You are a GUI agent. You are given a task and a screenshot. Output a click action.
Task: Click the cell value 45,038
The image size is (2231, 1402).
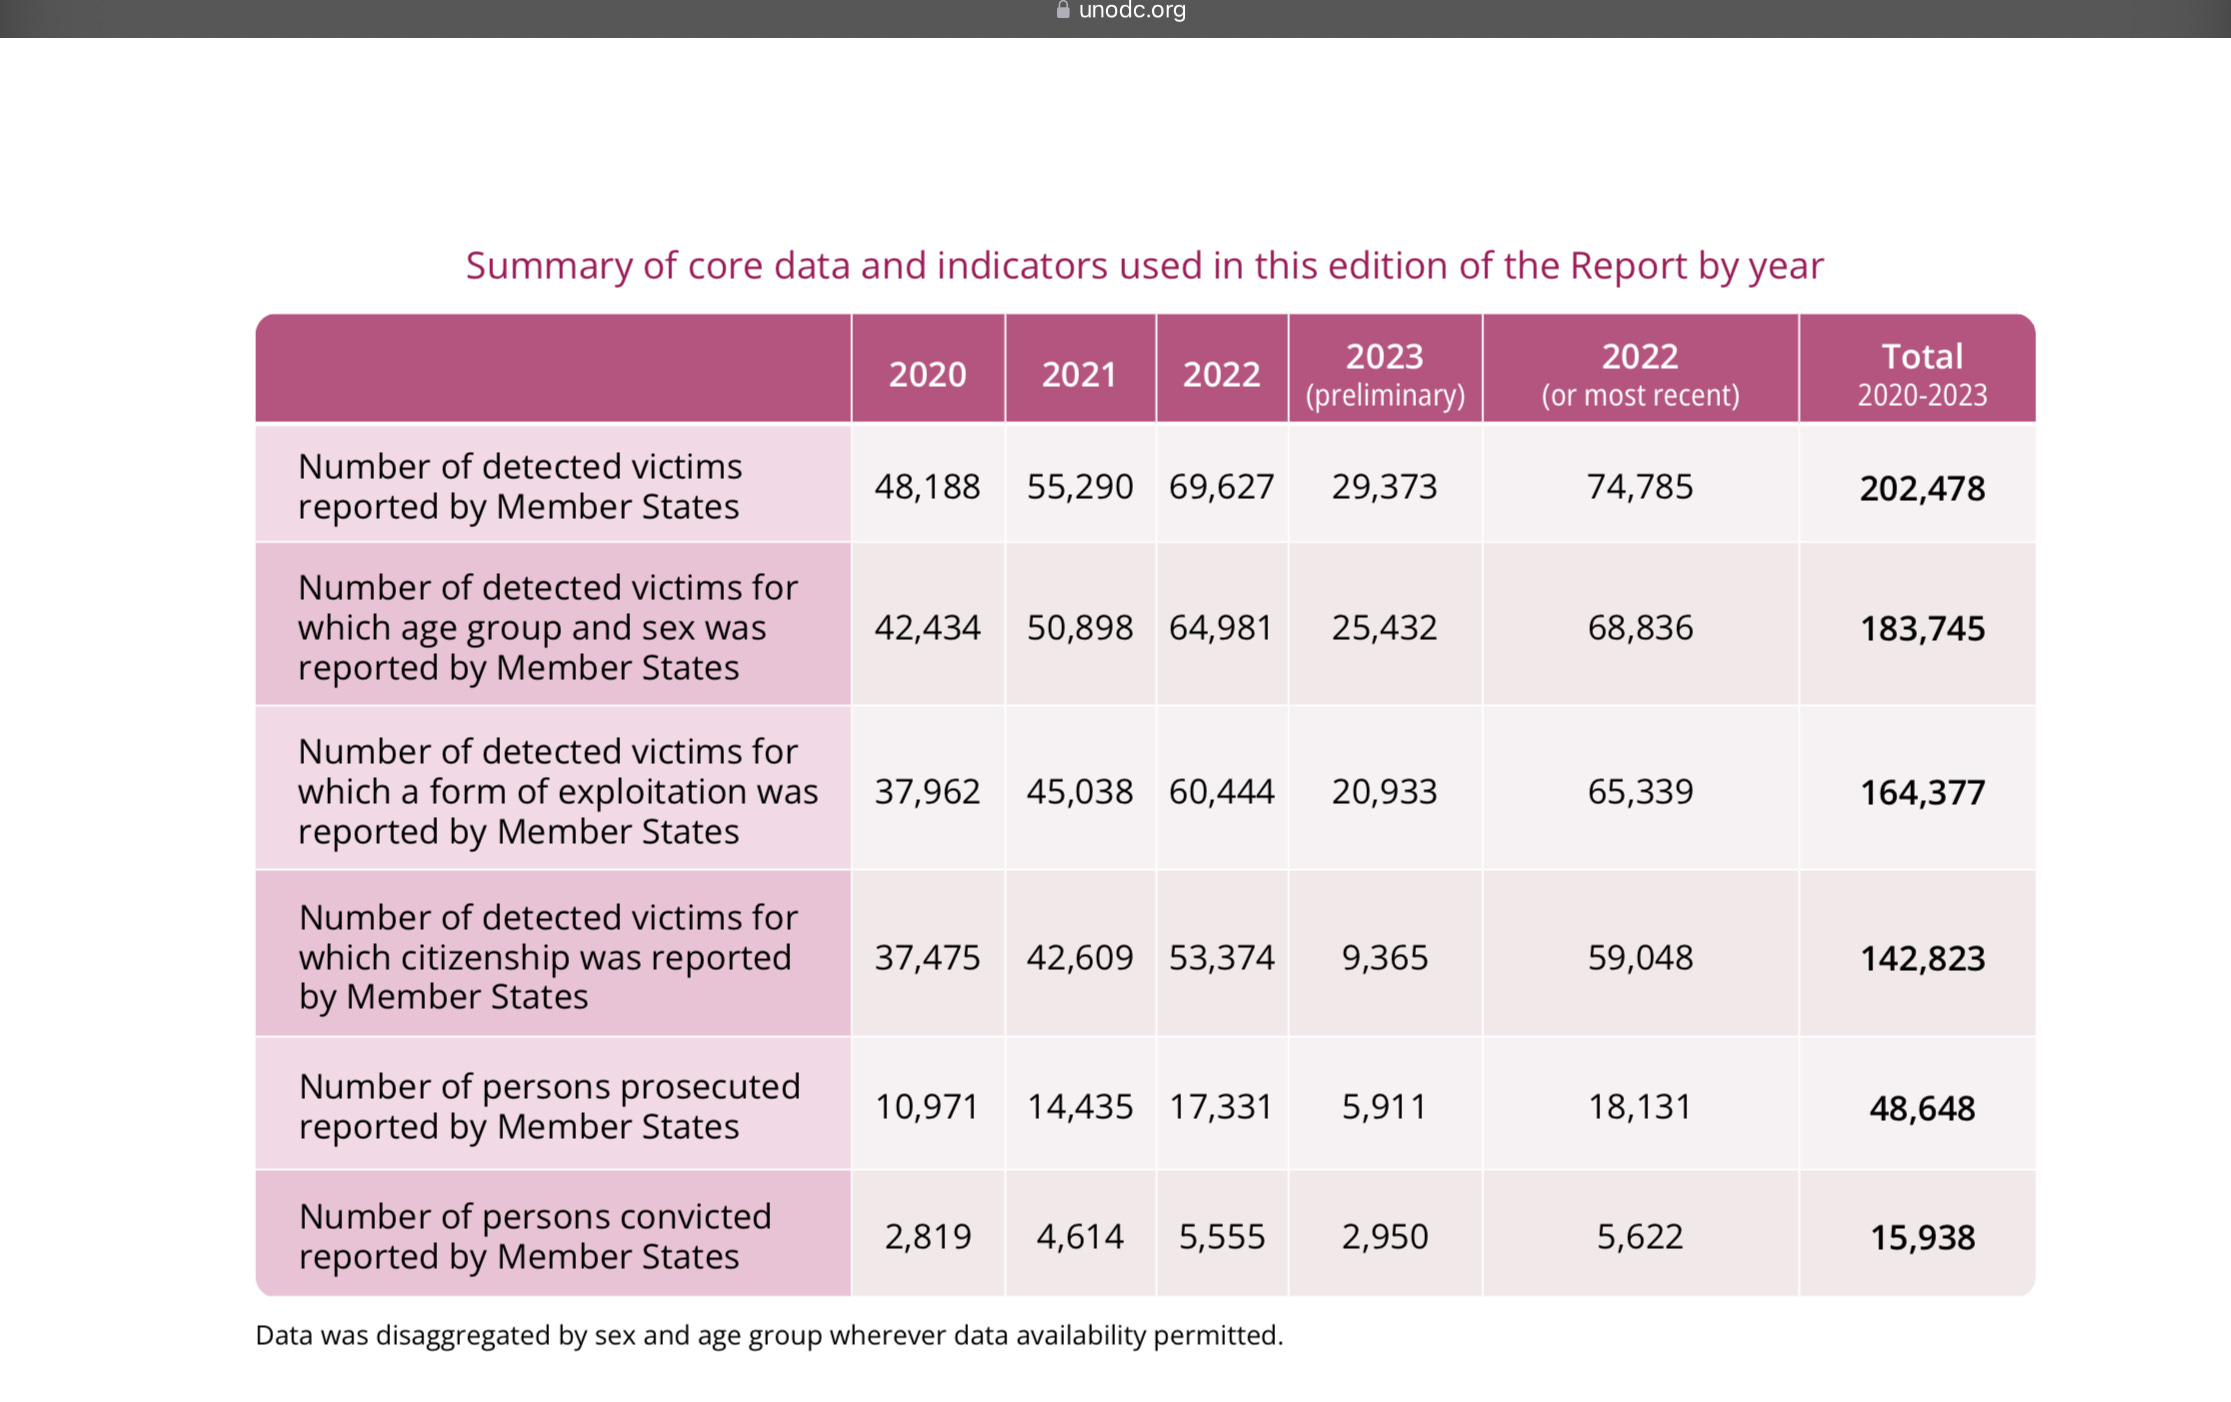click(1080, 792)
